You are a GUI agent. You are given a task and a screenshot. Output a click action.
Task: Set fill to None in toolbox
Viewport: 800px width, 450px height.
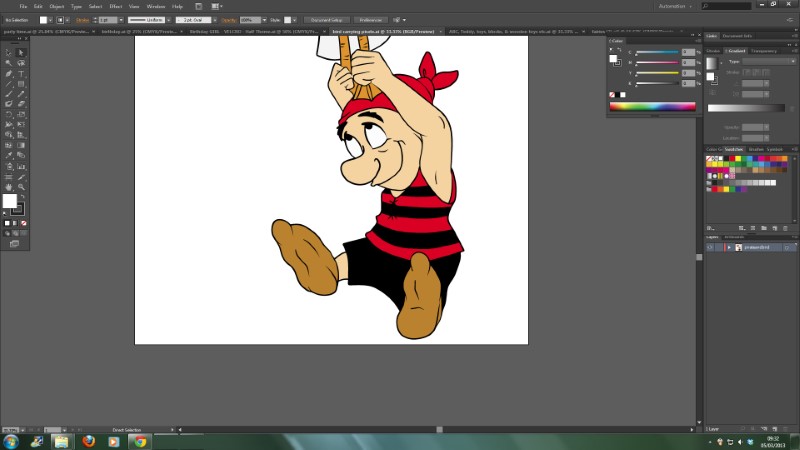23,222
